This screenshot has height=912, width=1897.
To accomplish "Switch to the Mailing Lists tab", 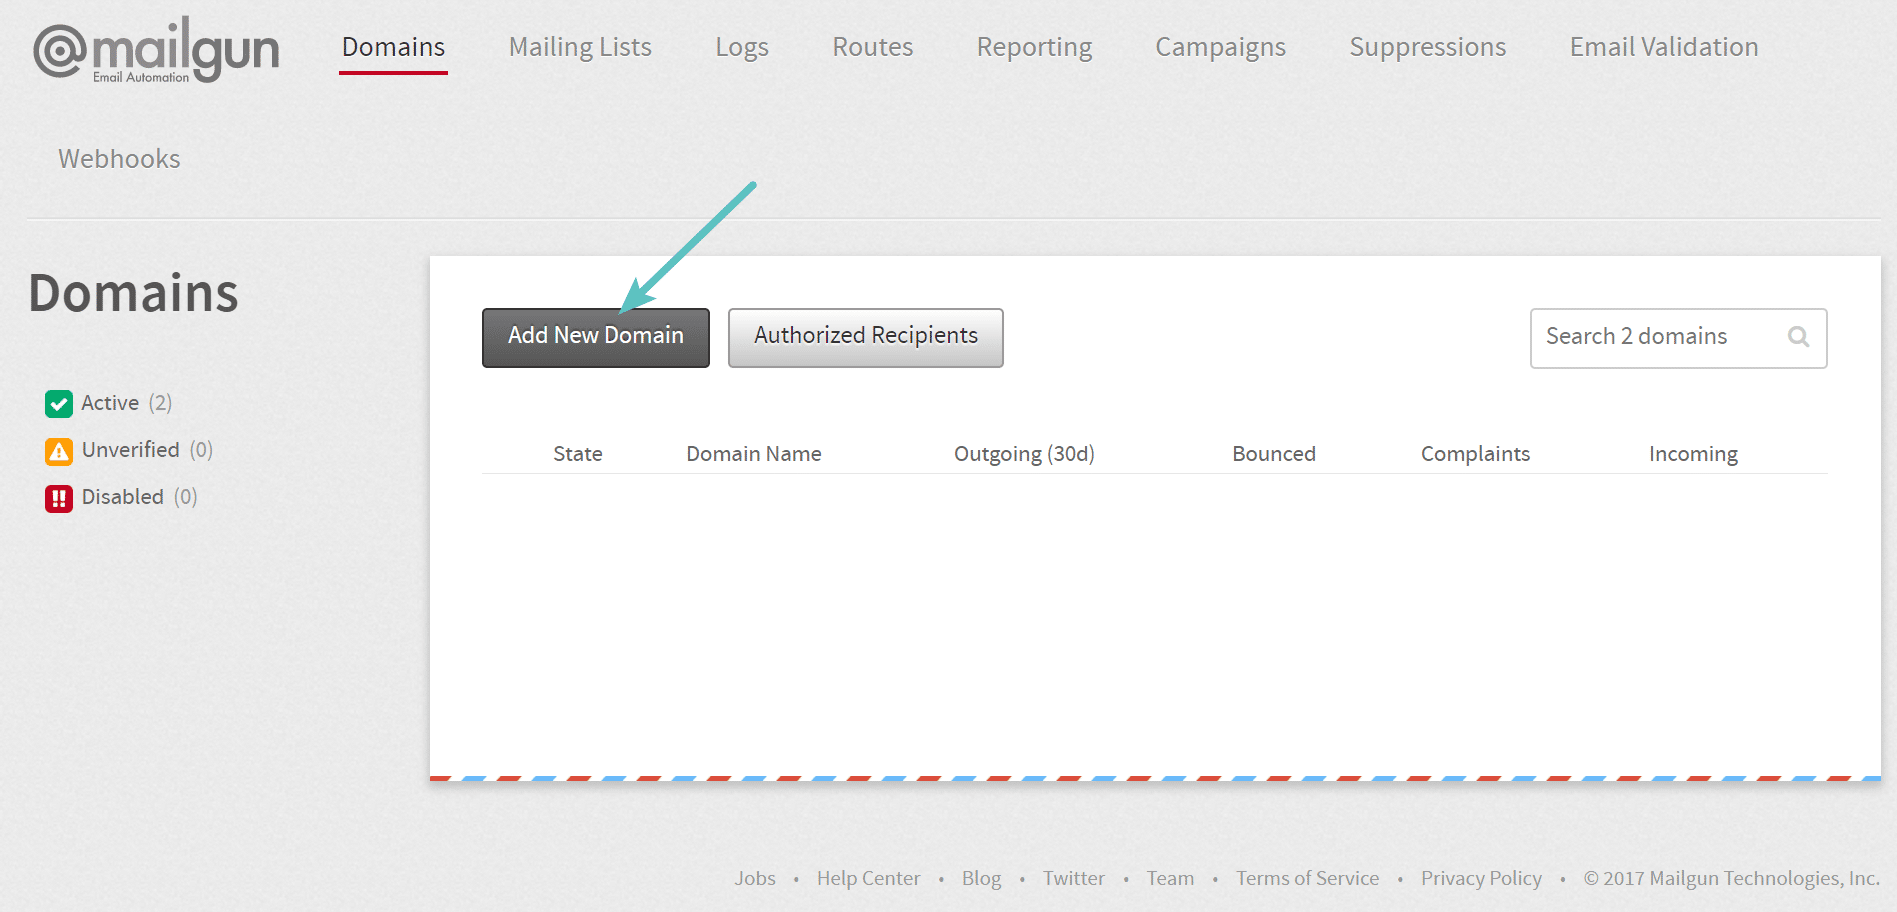I will click(580, 47).
